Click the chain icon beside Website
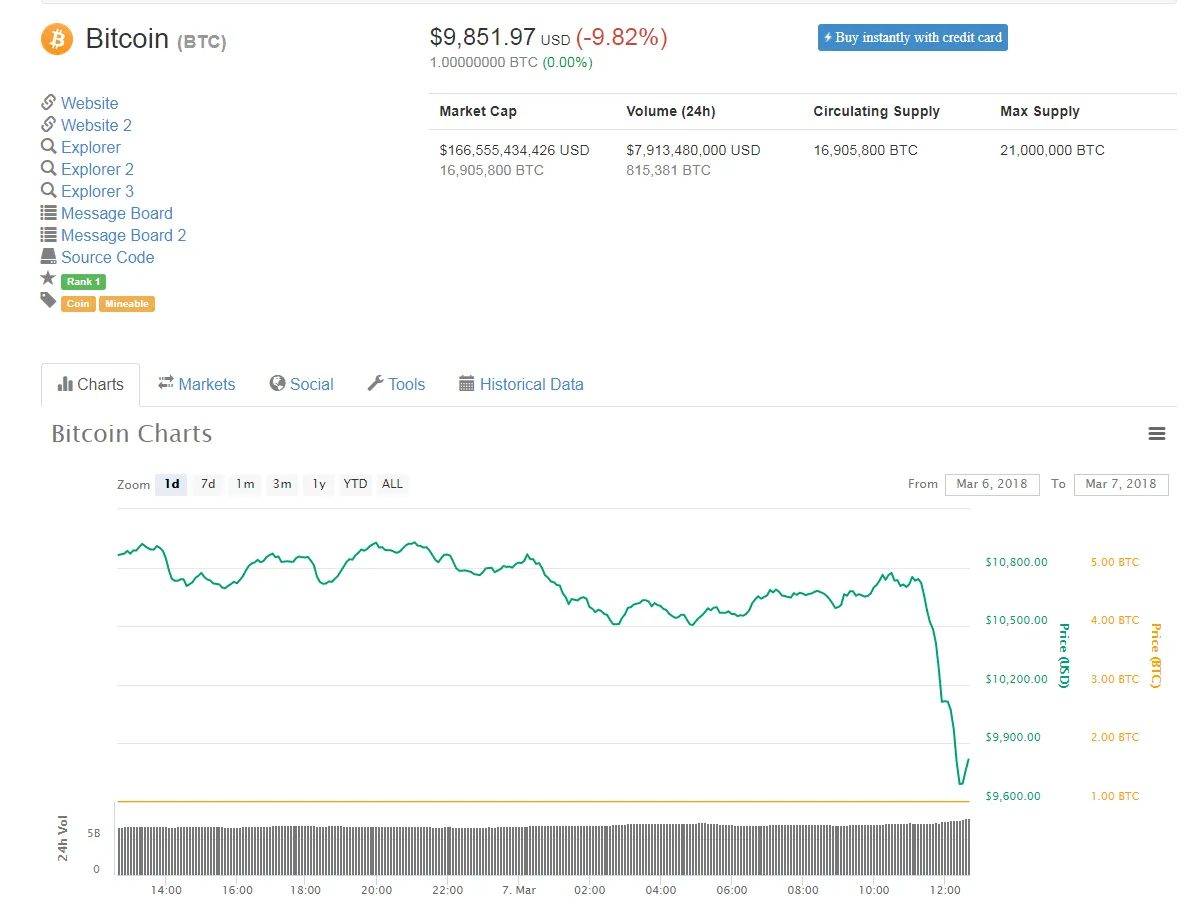 pos(48,102)
